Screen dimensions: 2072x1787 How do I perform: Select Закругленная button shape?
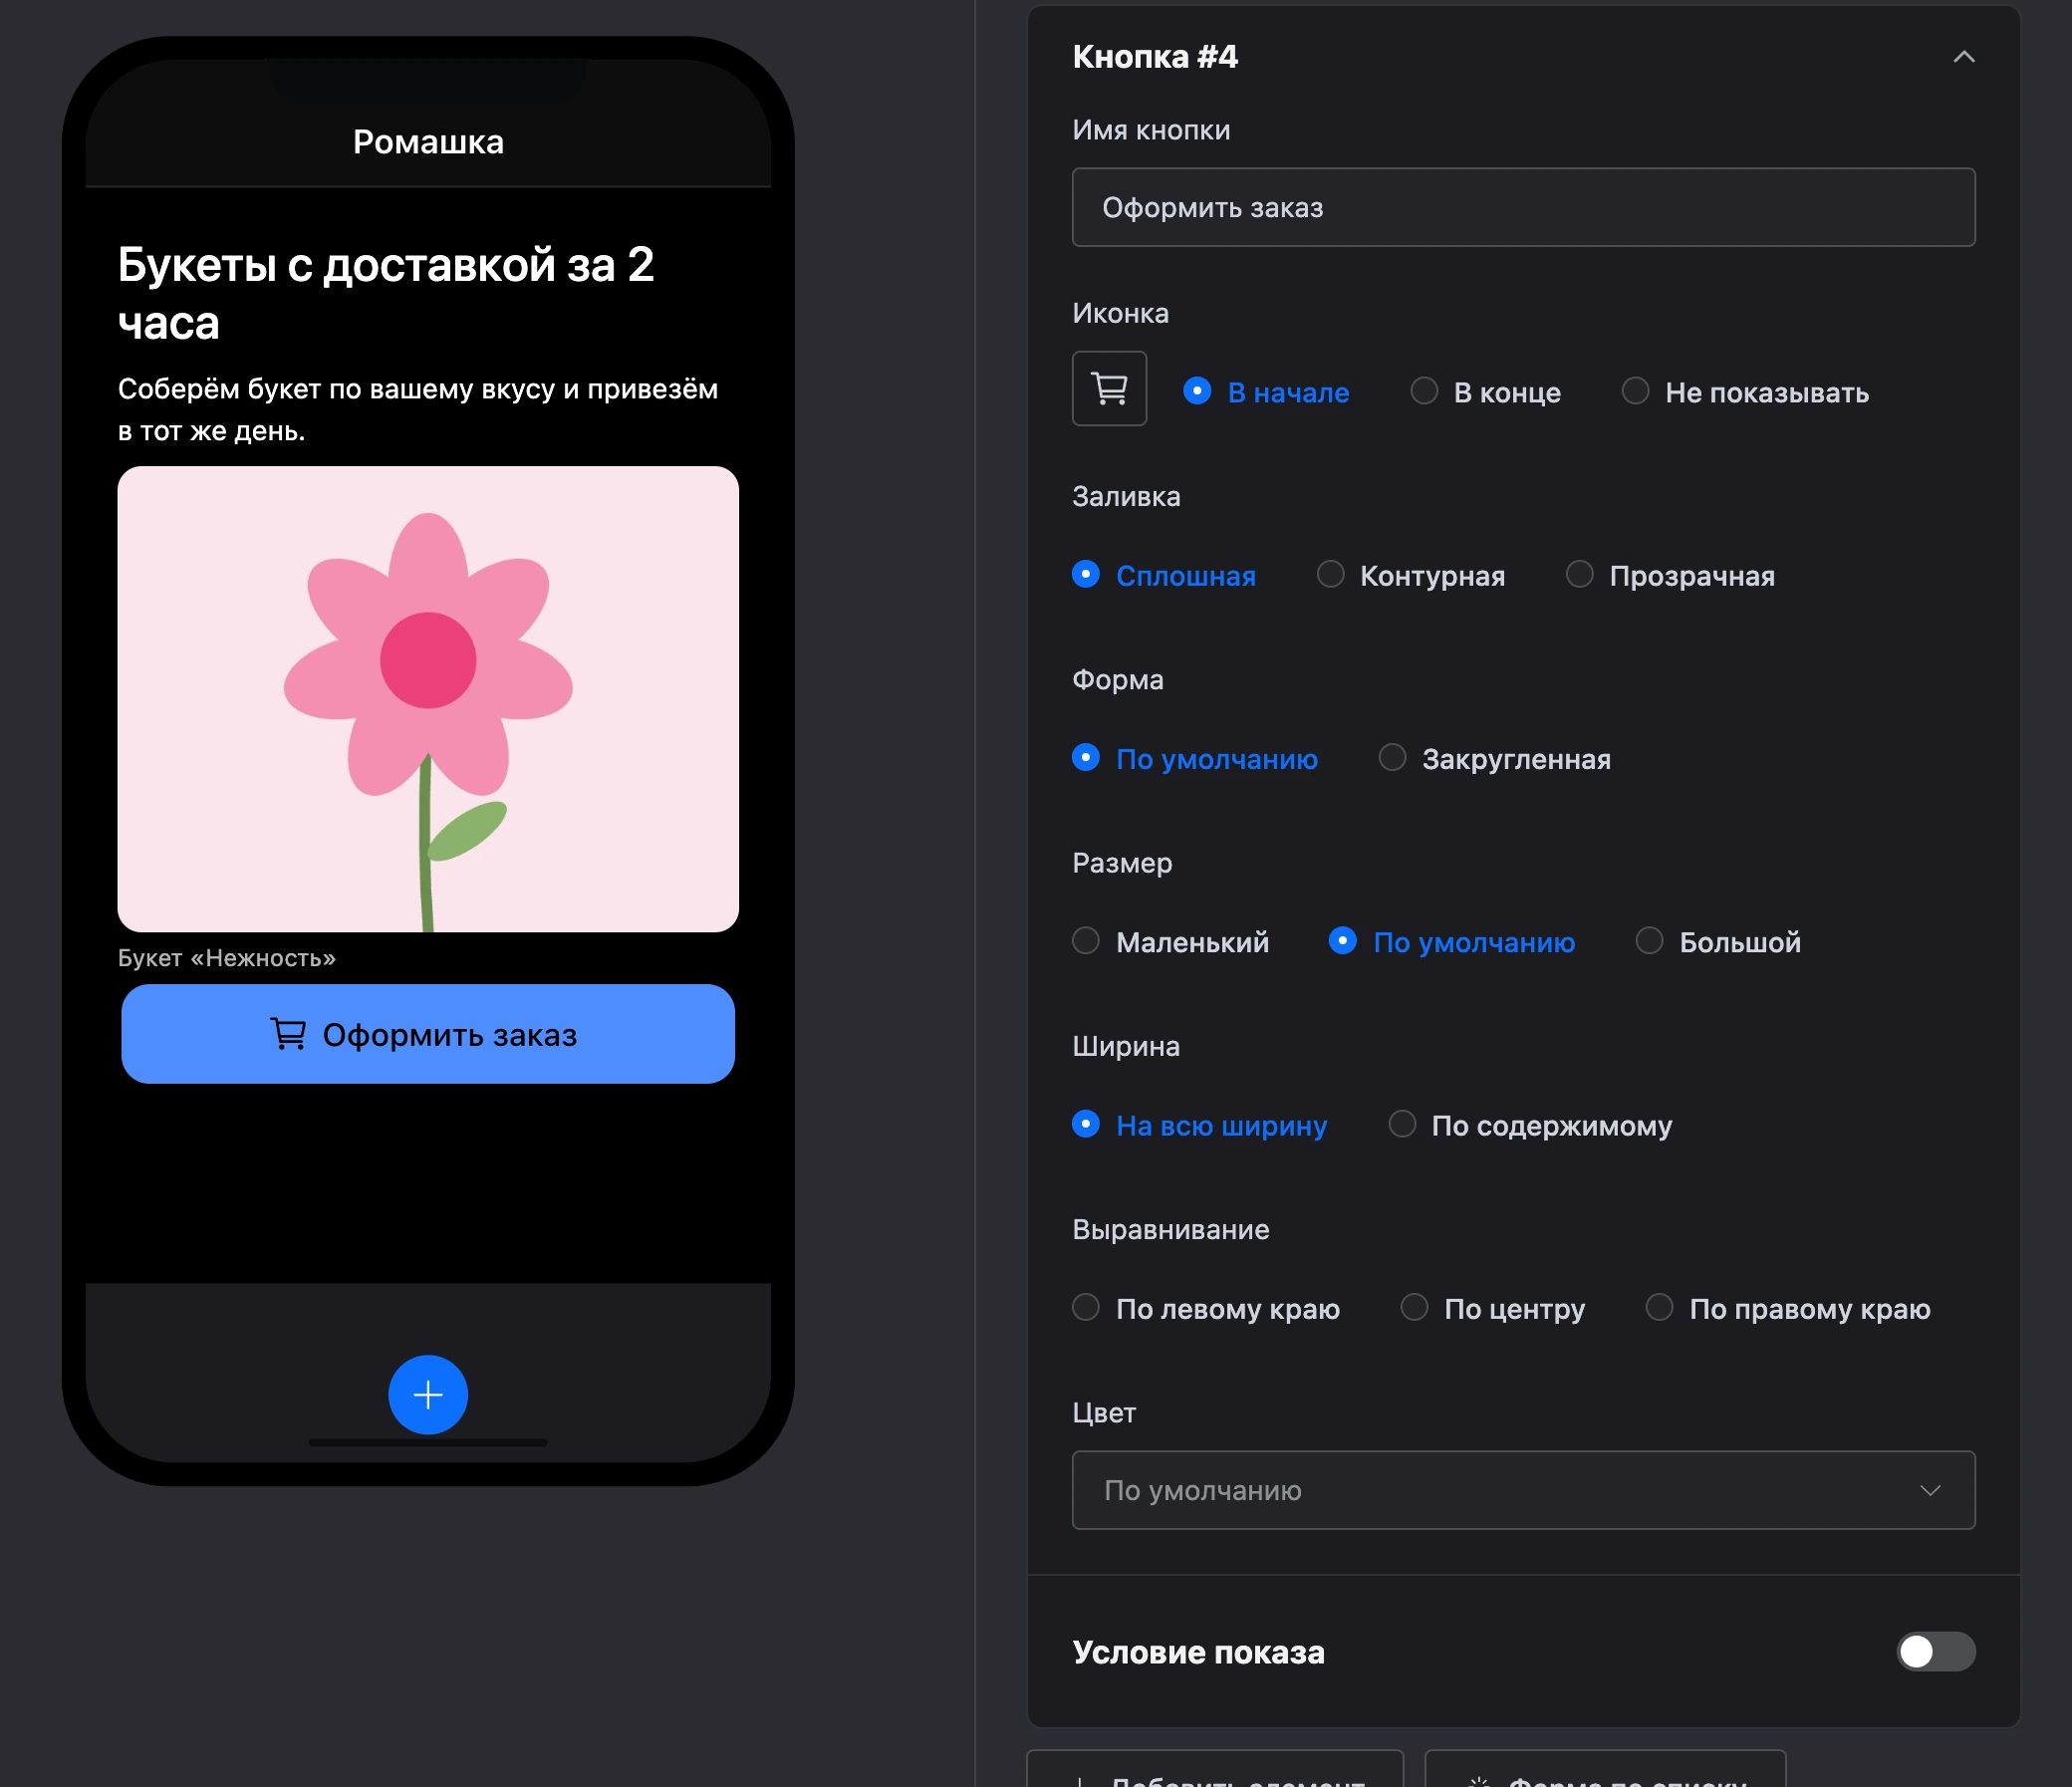[1494, 759]
